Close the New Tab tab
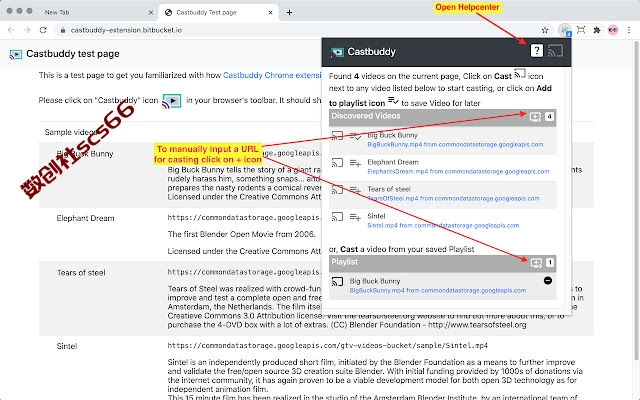 pos(151,12)
